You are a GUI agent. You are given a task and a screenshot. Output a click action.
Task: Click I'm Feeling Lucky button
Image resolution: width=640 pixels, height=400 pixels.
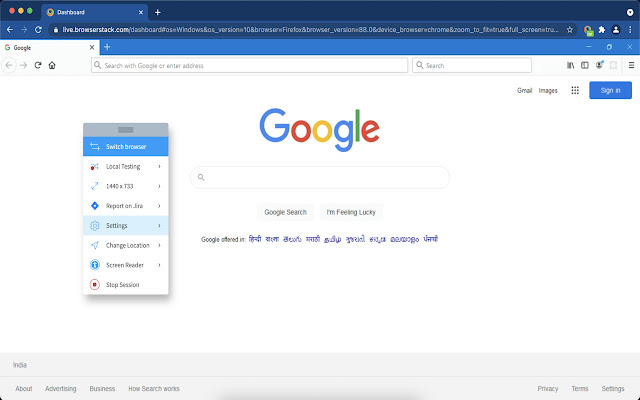(x=351, y=212)
